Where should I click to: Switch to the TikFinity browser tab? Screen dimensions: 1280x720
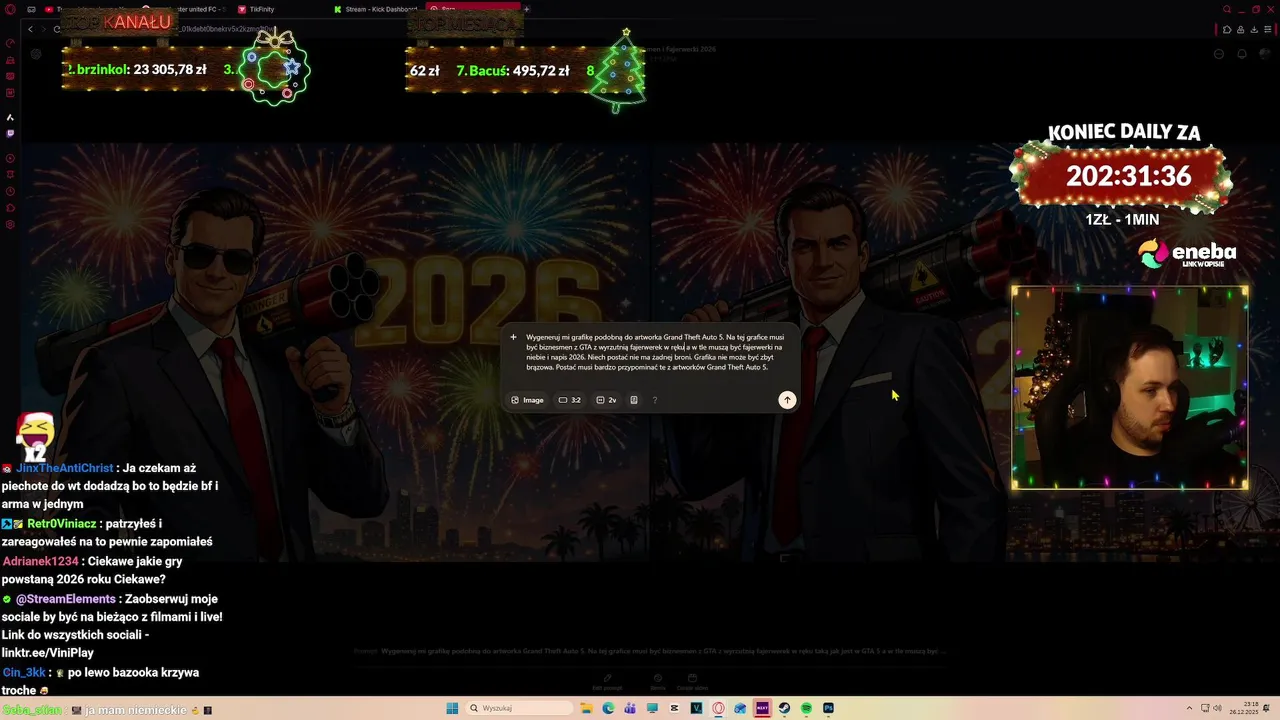[256, 9]
